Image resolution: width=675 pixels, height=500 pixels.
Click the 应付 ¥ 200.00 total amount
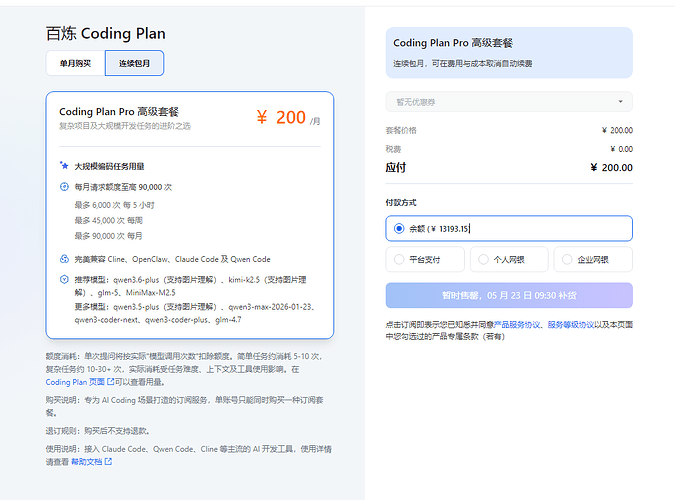pyautogui.click(x=611, y=168)
